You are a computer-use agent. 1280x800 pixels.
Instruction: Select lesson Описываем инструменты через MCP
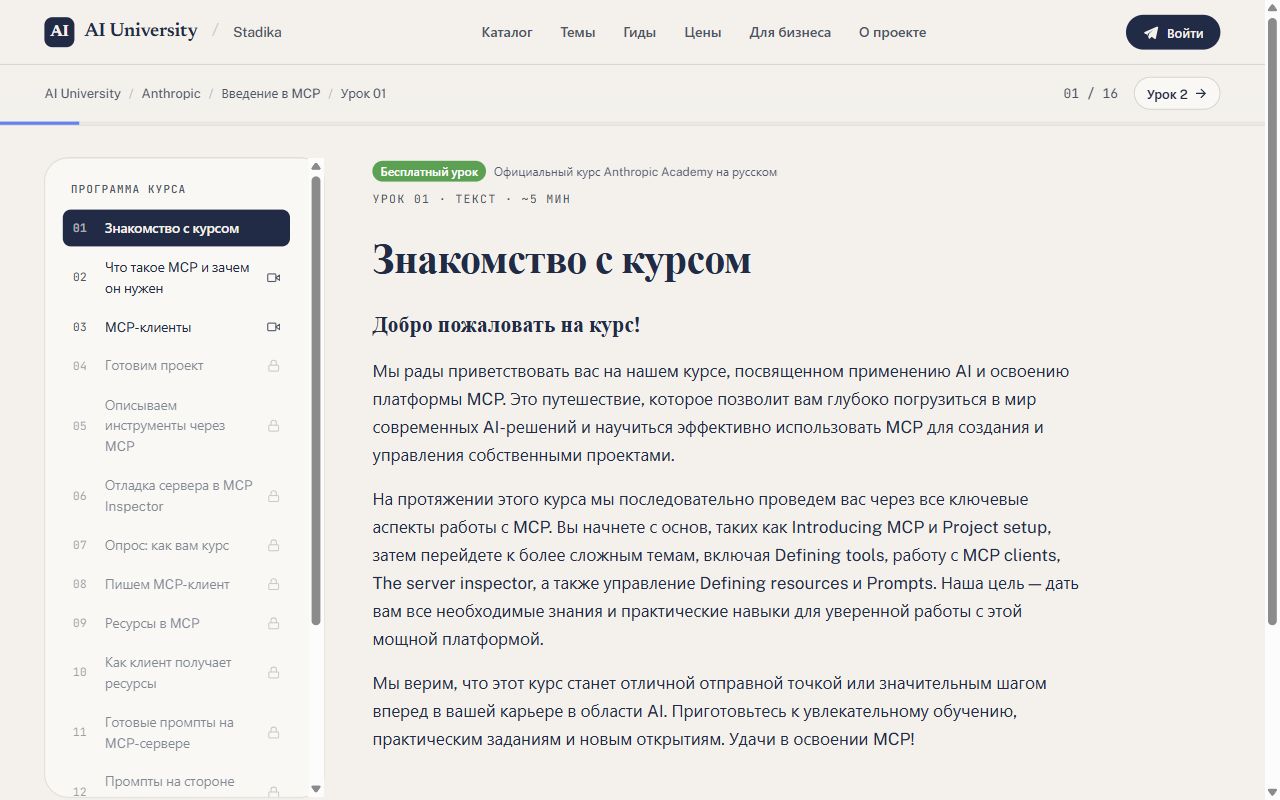tap(176, 426)
